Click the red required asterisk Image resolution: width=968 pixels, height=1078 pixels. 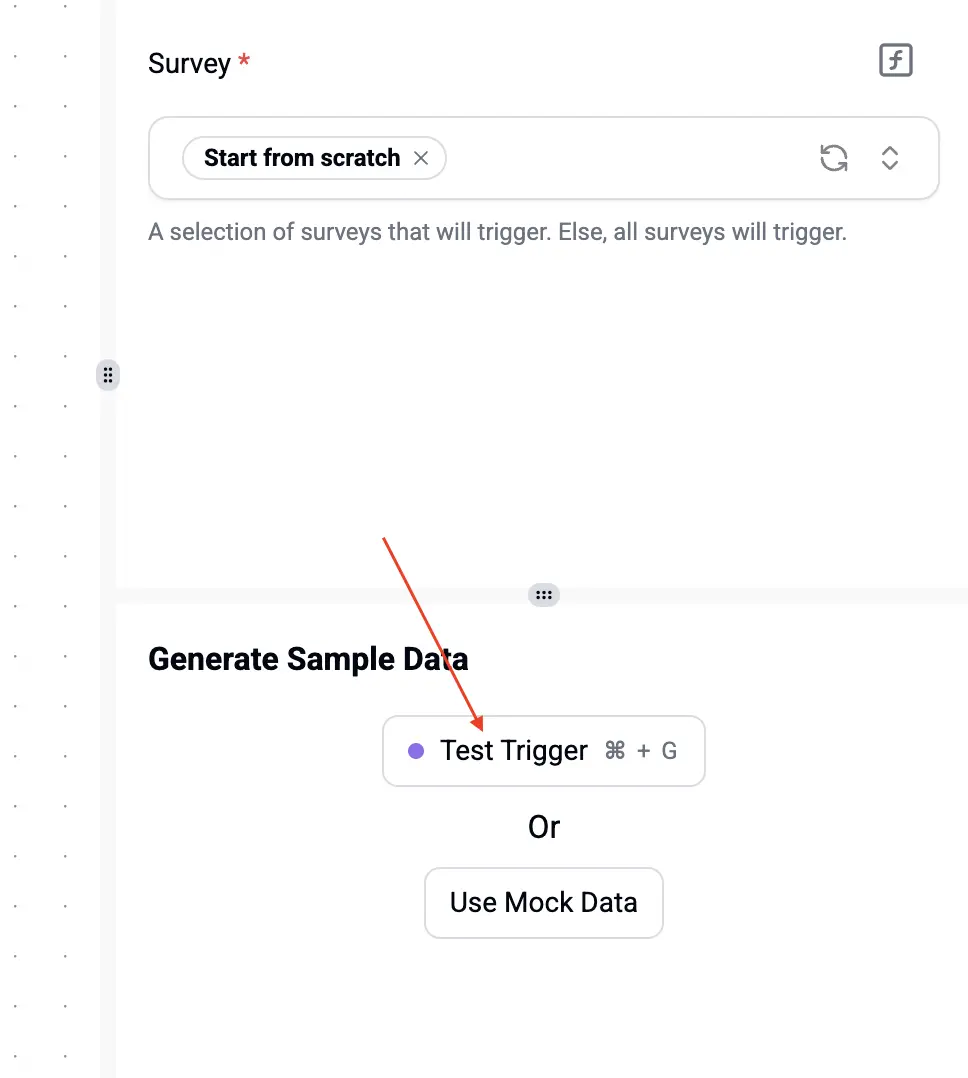[x=244, y=62]
